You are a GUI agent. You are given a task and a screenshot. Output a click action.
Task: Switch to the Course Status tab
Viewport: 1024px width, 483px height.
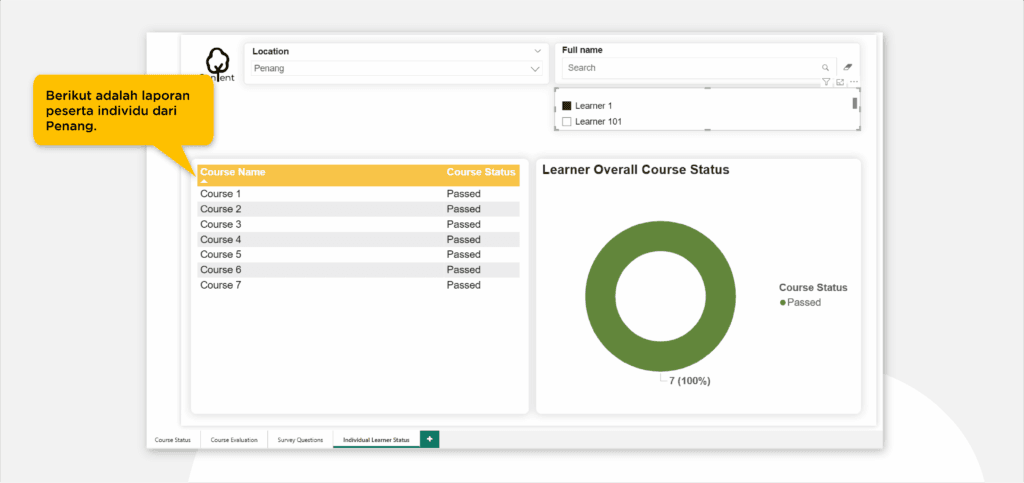coord(173,440)
